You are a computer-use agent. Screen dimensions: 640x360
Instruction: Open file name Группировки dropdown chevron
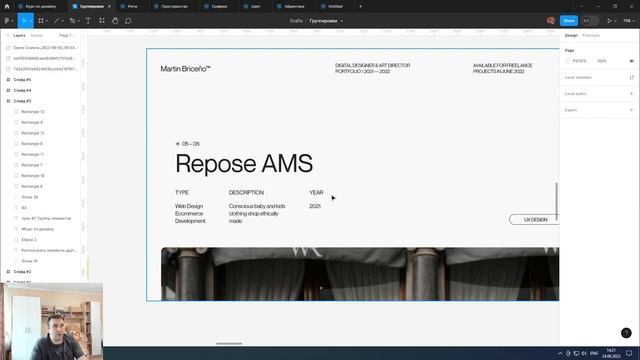342,21
